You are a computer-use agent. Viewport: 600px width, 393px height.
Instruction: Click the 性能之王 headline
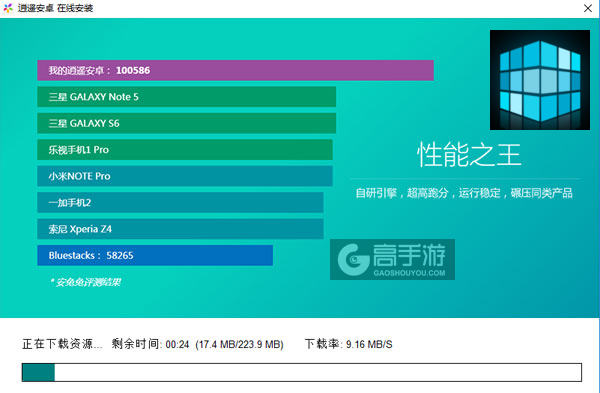pos(469,155)
